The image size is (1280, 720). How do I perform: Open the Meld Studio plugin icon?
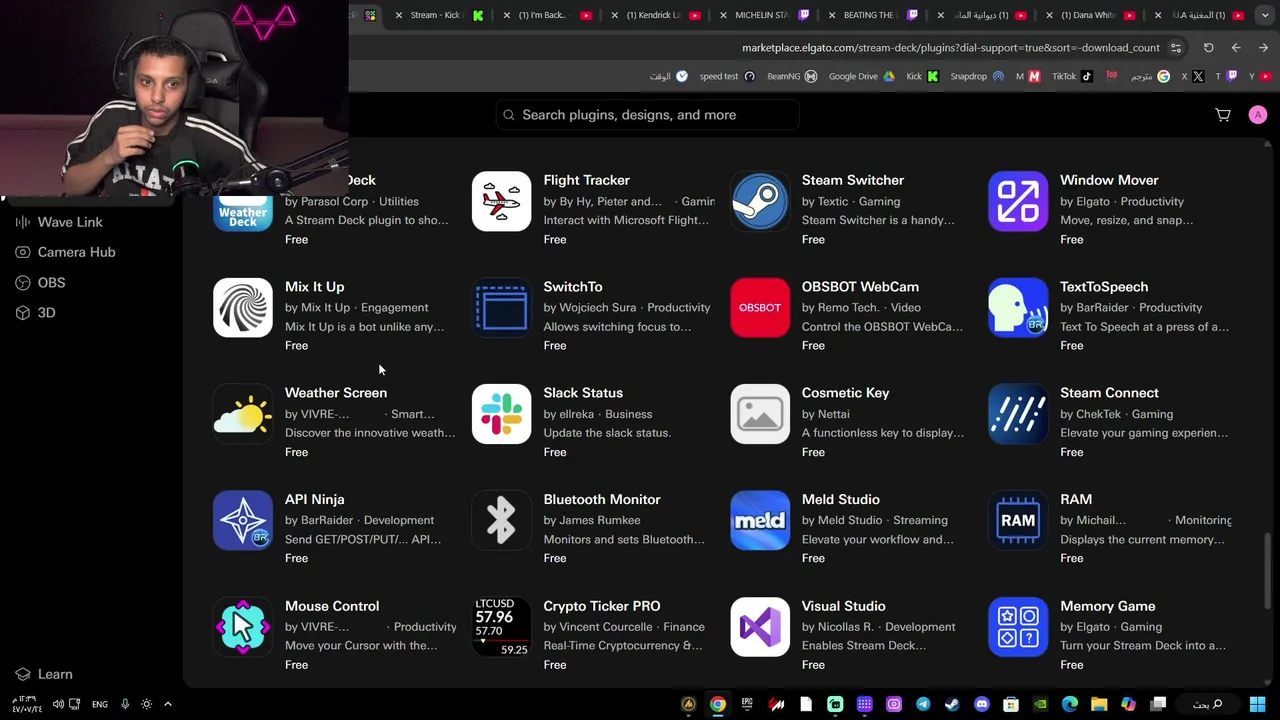pyautogui.click(x=760, y=520)
